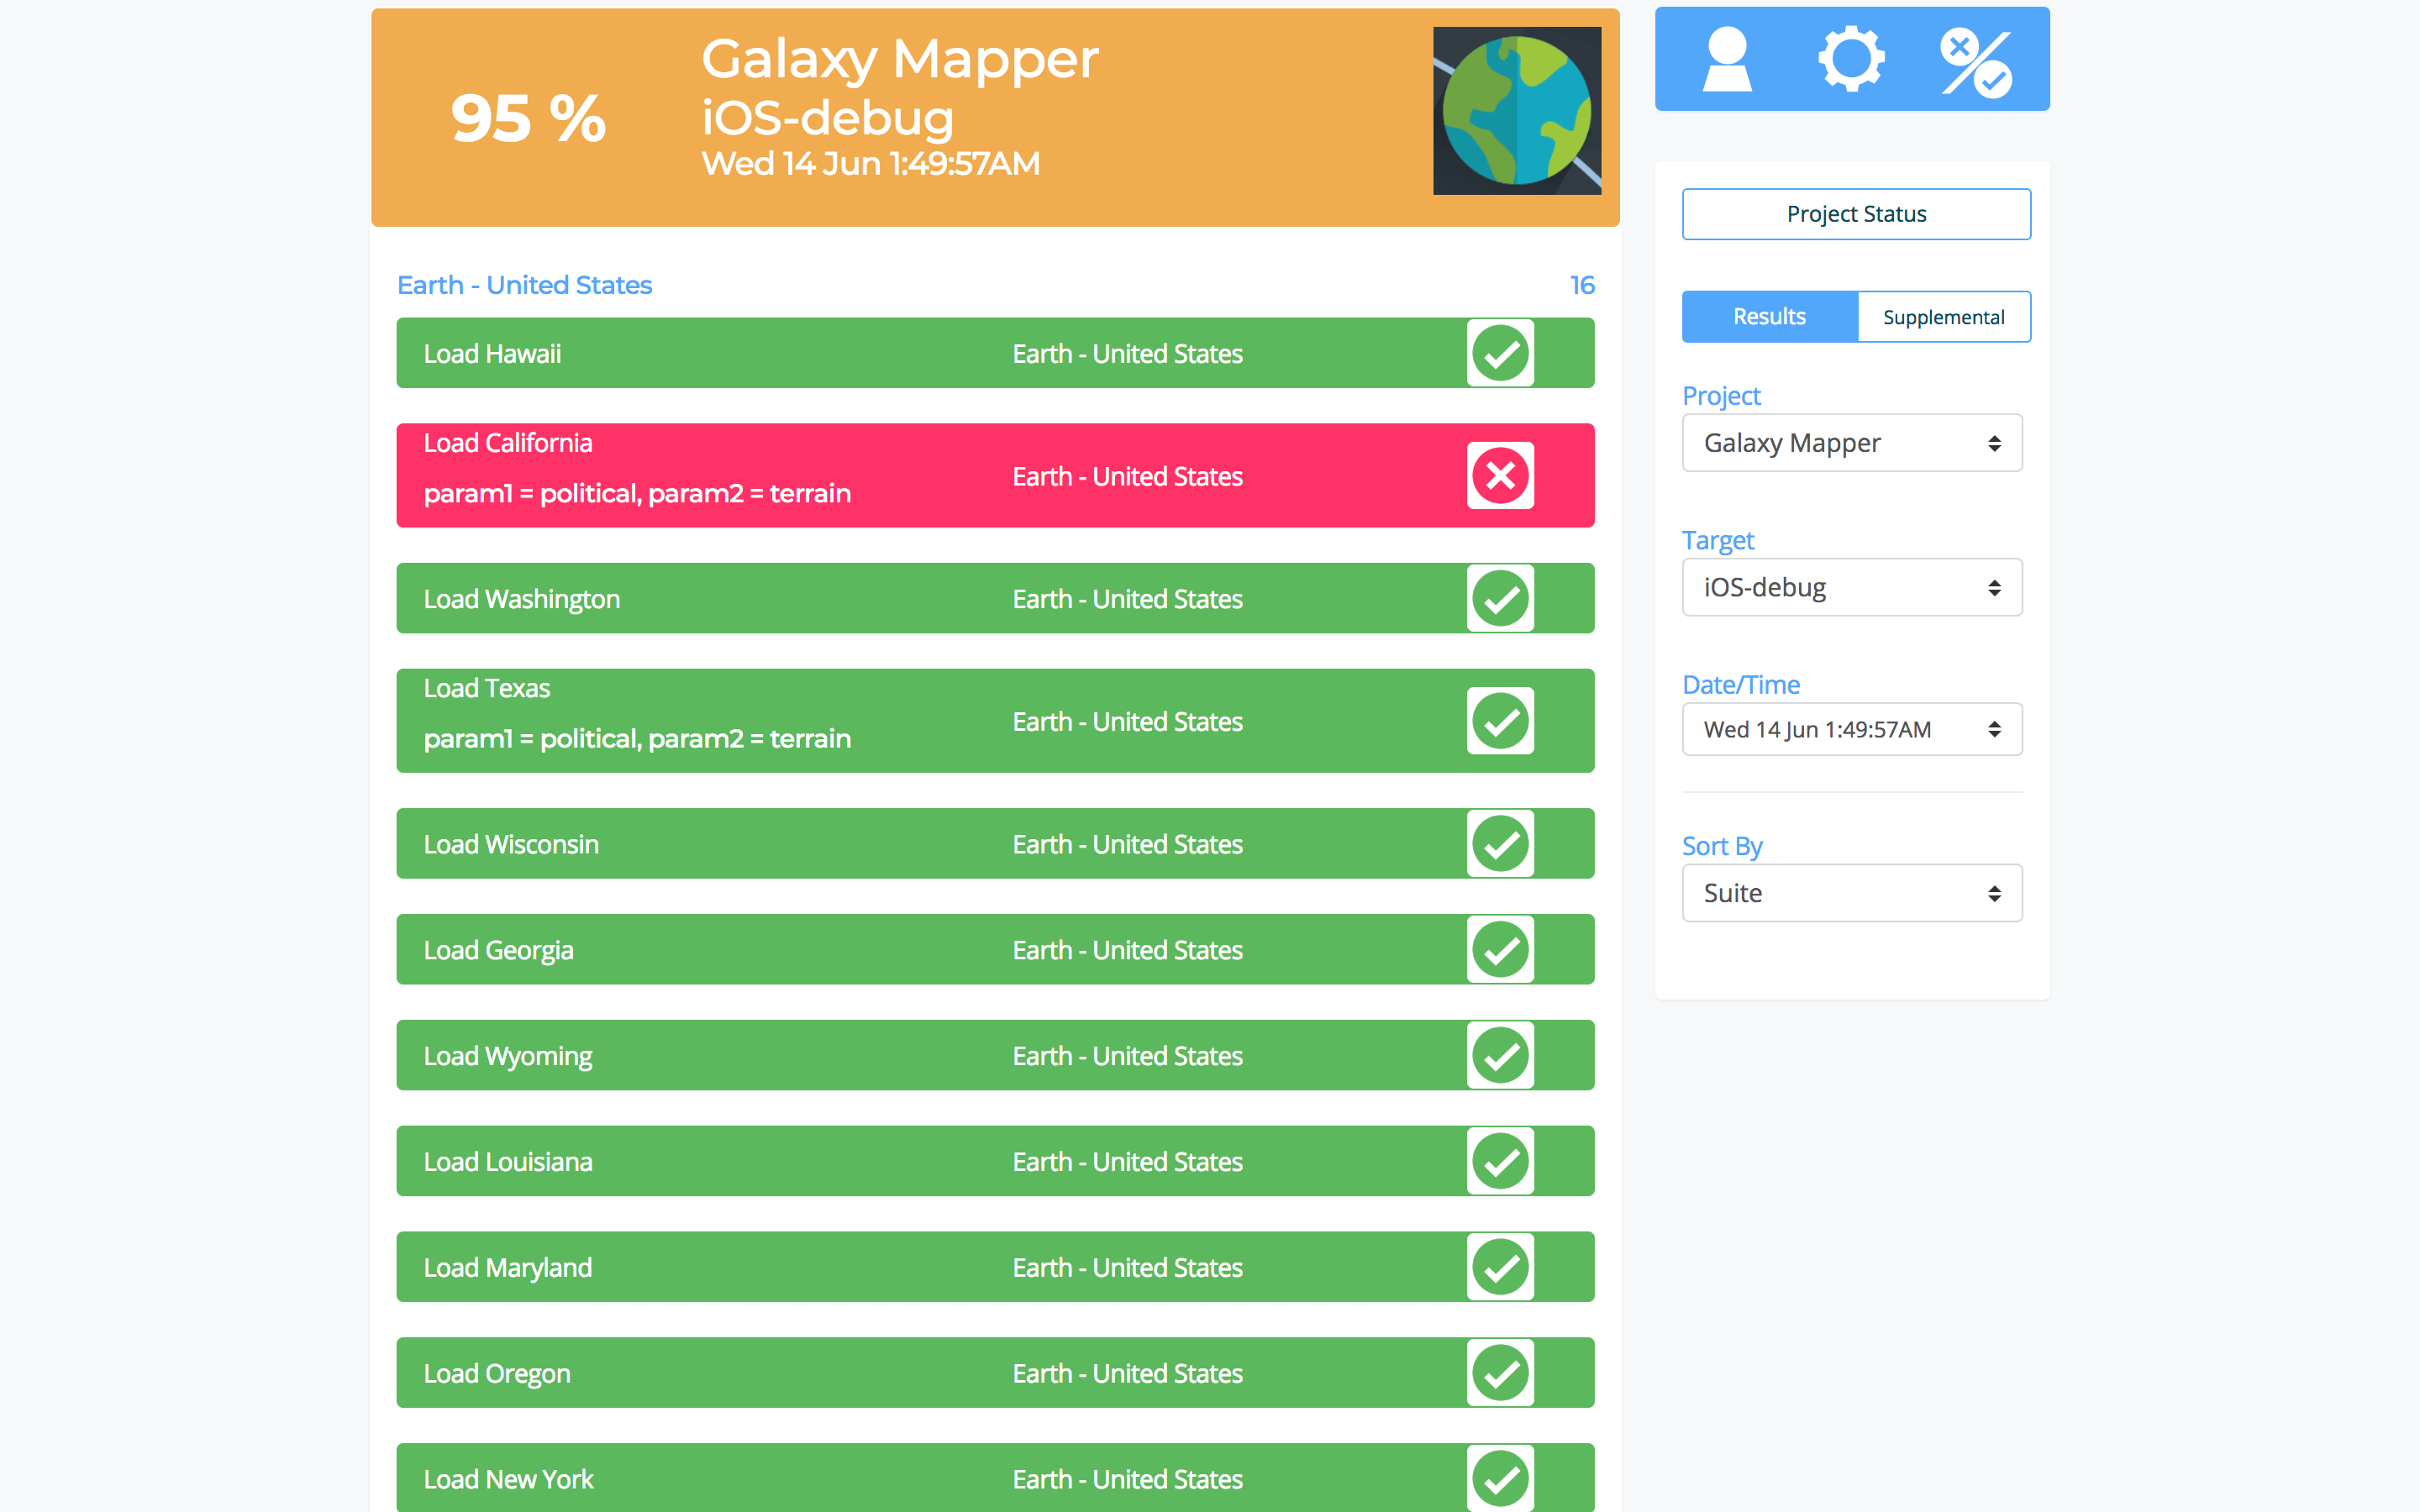Click the Galaxy Mapper title in header

[900, 60]
